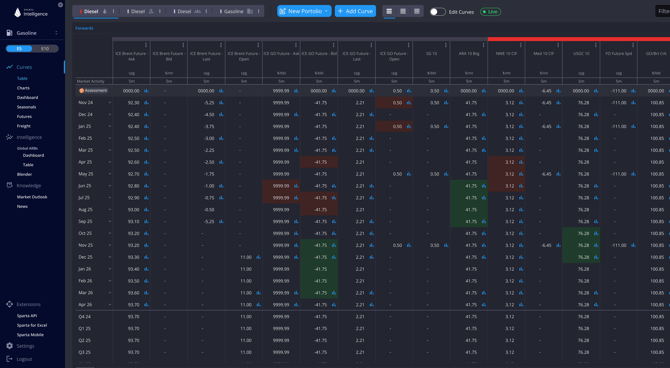Click the Q4 24 quarterly row label
This screenshot has width=670, height=368.
(x=85, y=317)
